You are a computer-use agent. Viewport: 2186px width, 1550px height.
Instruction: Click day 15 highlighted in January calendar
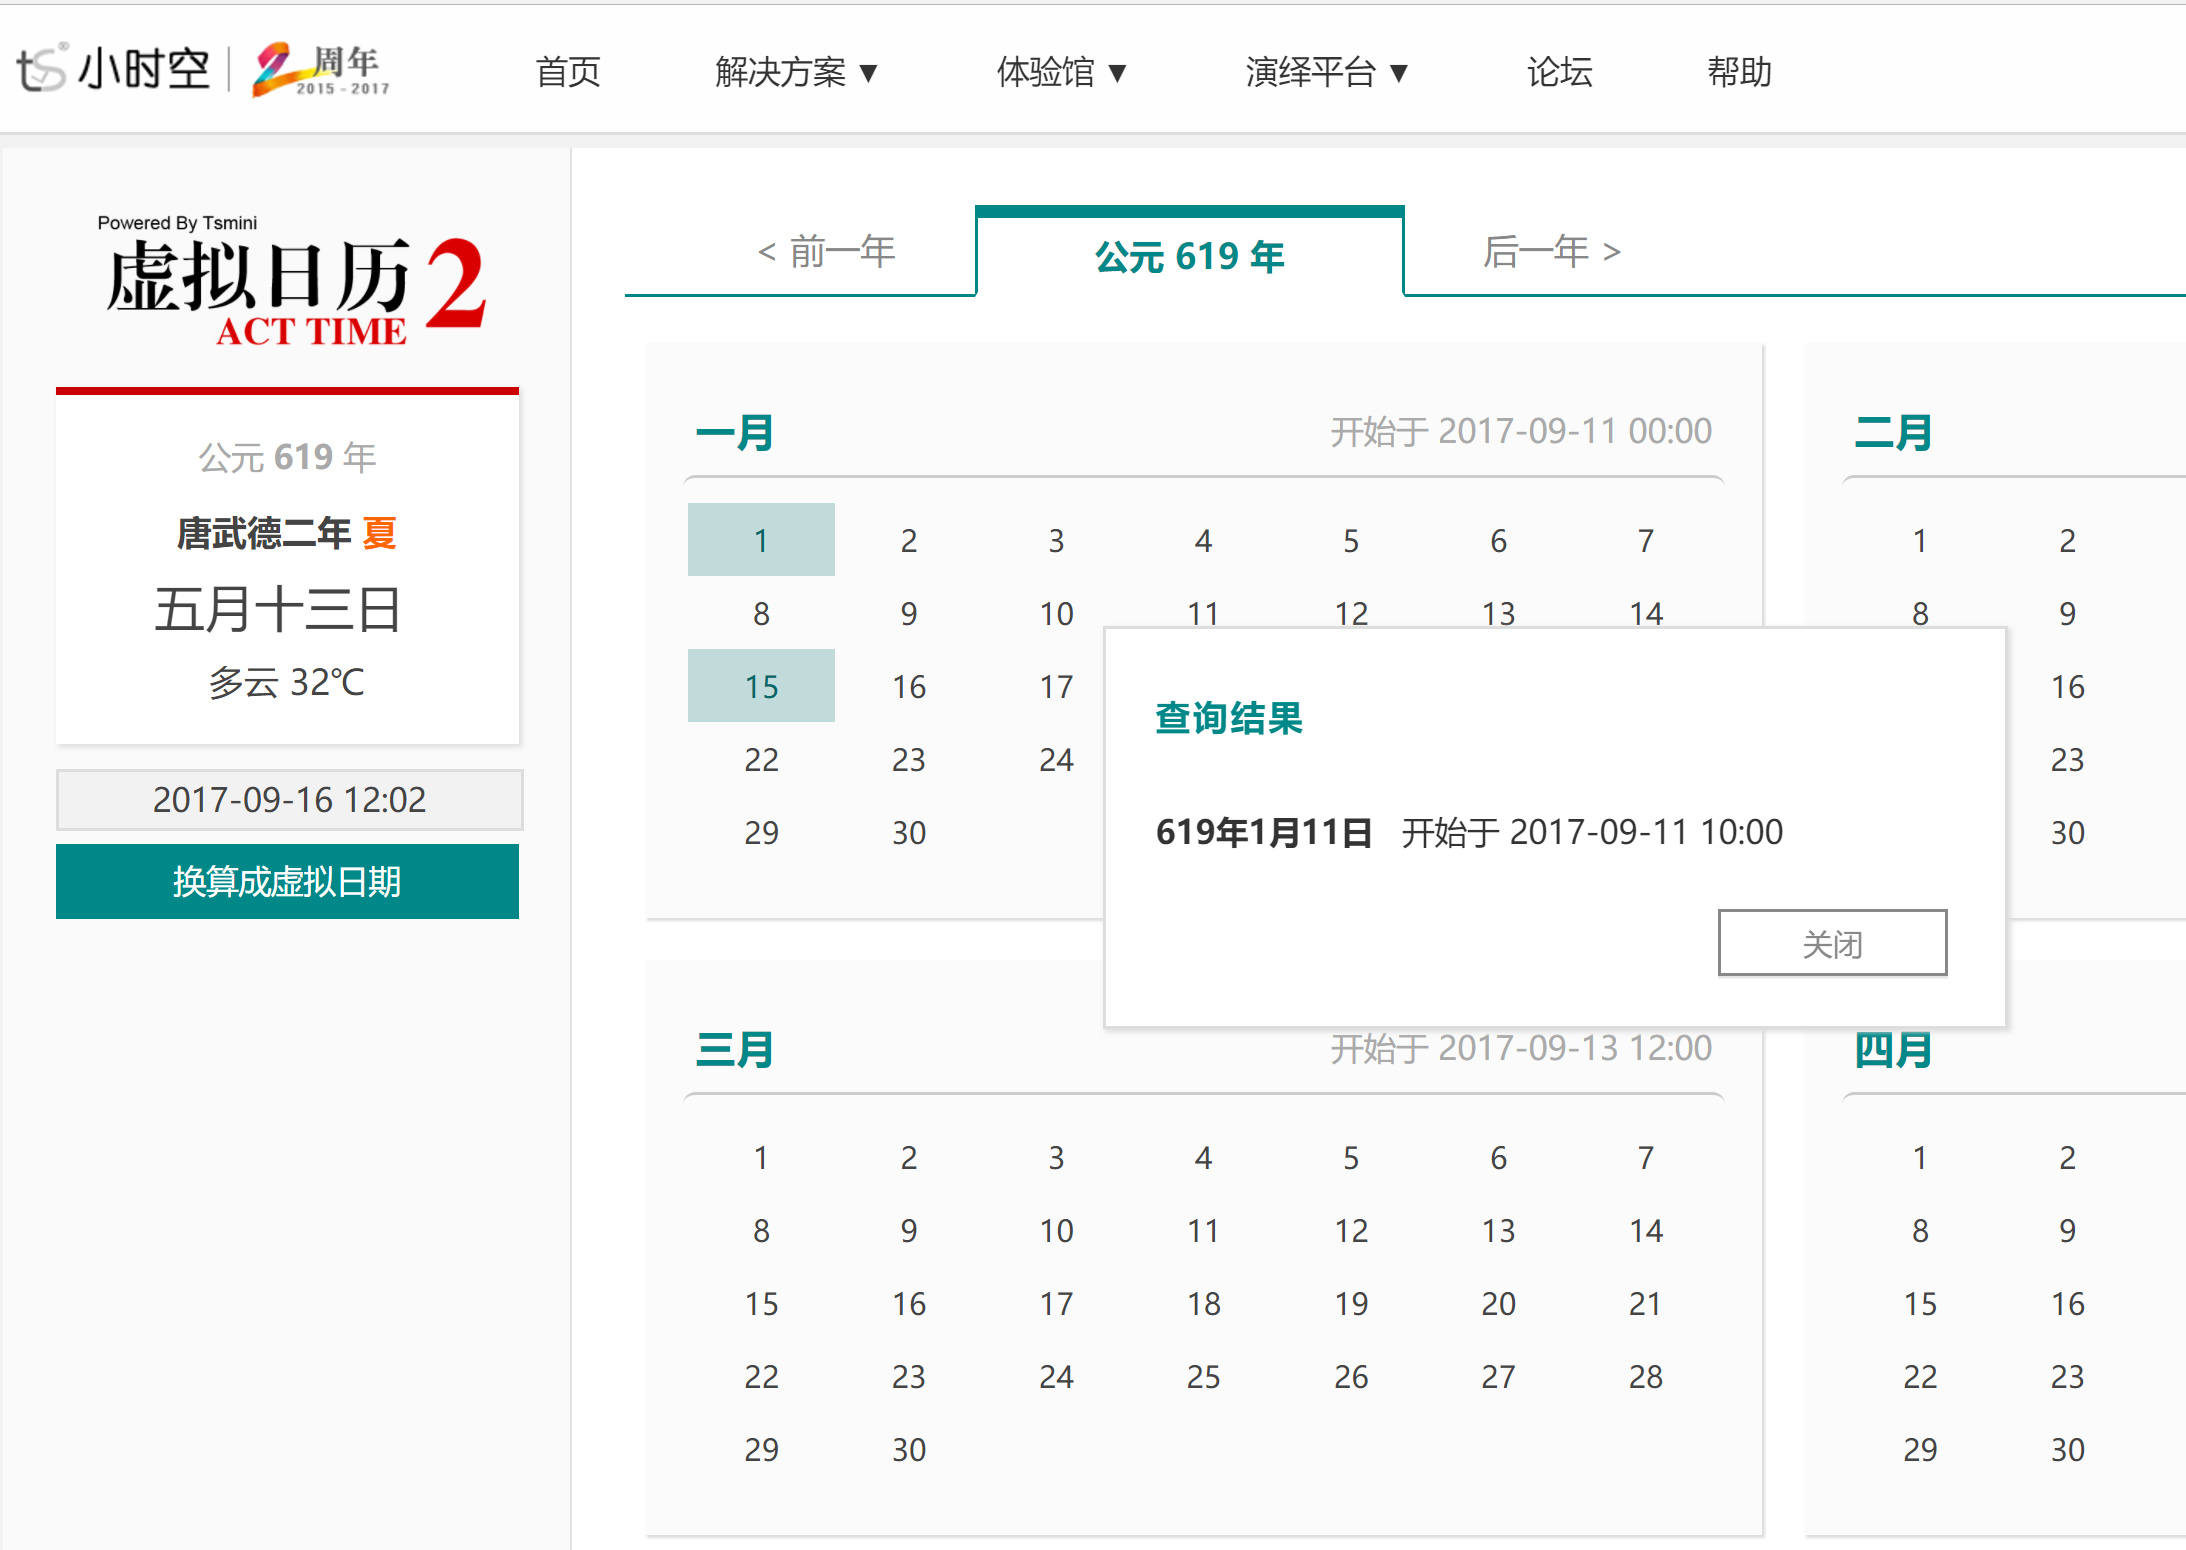tap(762, 683)
